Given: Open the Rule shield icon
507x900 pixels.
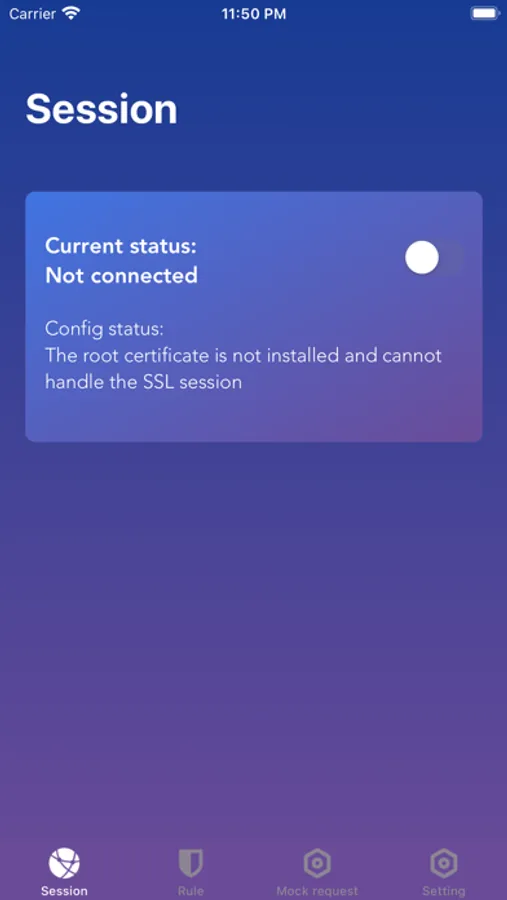Looking at the screenshot, I should [x=191, y=863].
